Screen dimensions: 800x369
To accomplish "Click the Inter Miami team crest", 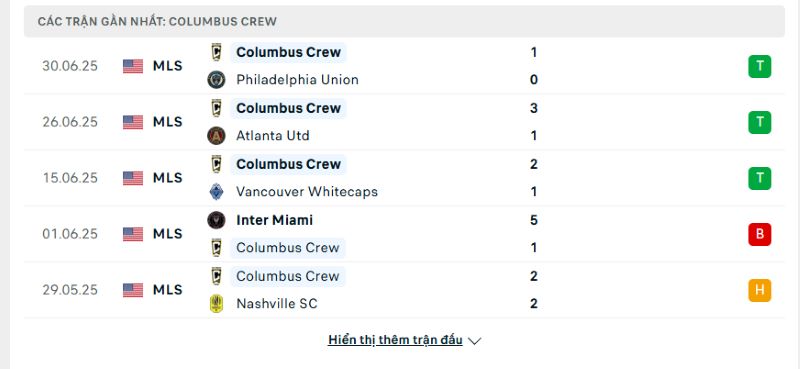I will click(216, 220).
